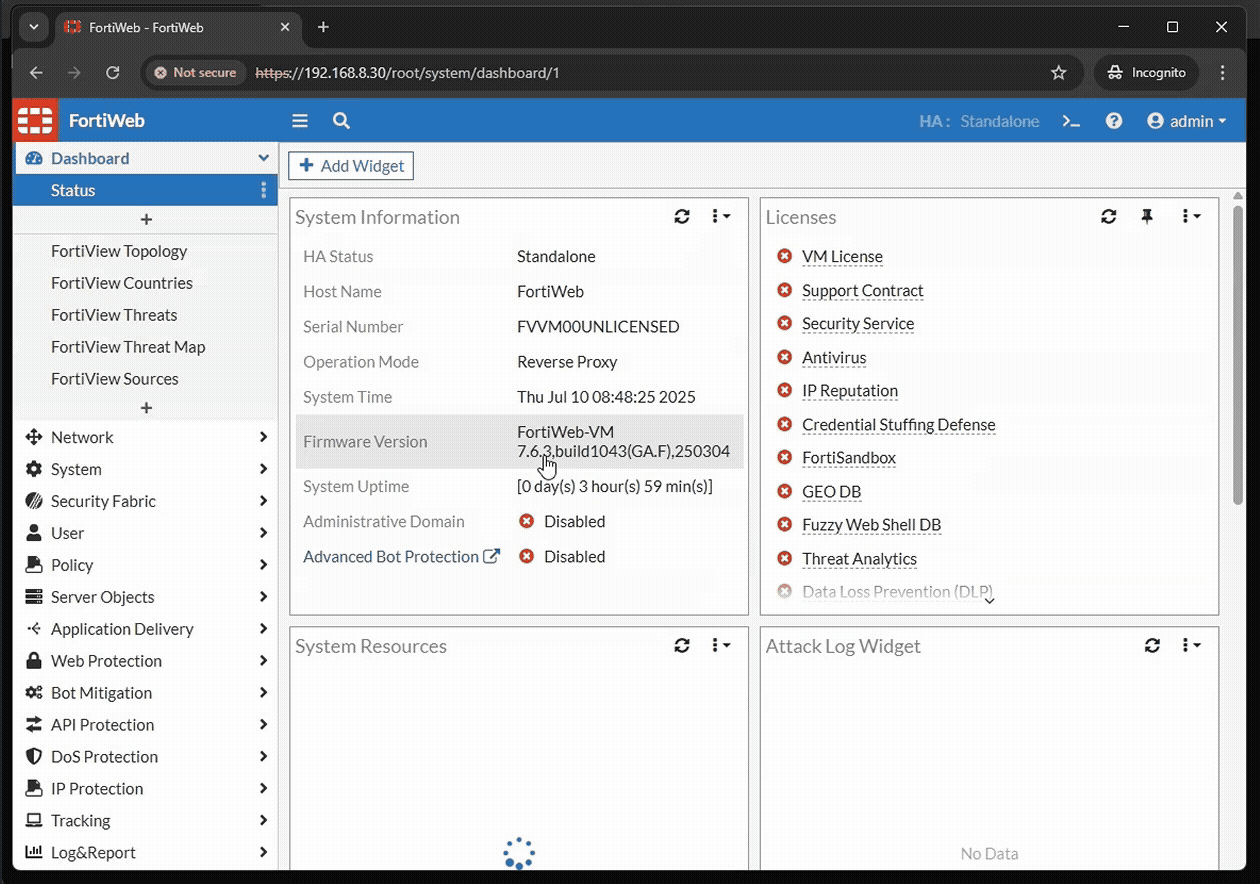The width and height of the screenshot is (1260, 884).
Task: Click the Log&Report chart icon
Action: click(x=34, y=853)
